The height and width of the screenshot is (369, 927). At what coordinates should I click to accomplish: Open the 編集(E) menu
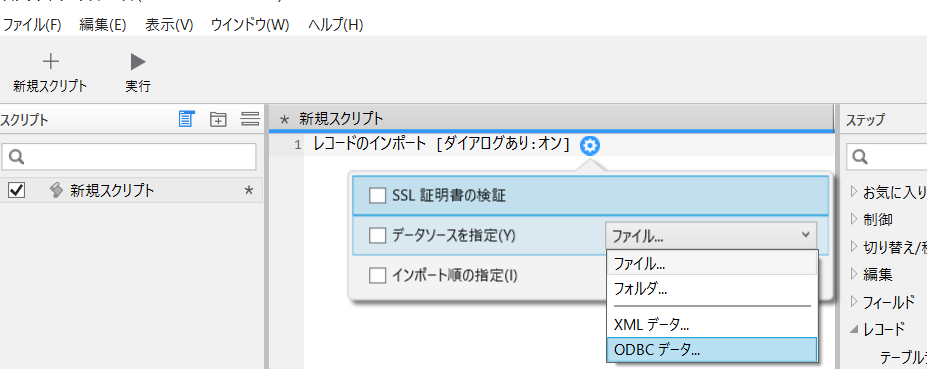click(x=103, y=25)
